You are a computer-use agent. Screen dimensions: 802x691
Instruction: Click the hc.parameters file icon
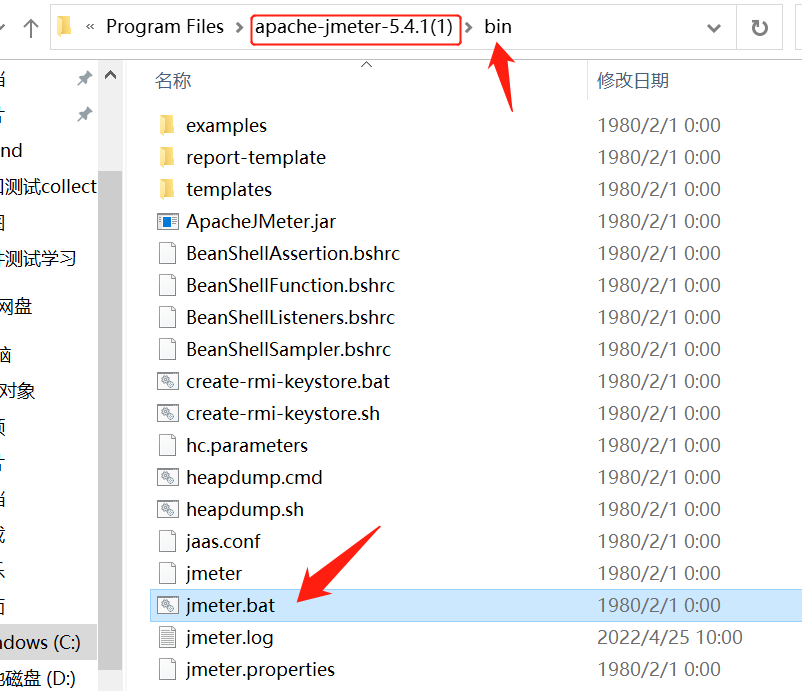(x=167, y=445)
